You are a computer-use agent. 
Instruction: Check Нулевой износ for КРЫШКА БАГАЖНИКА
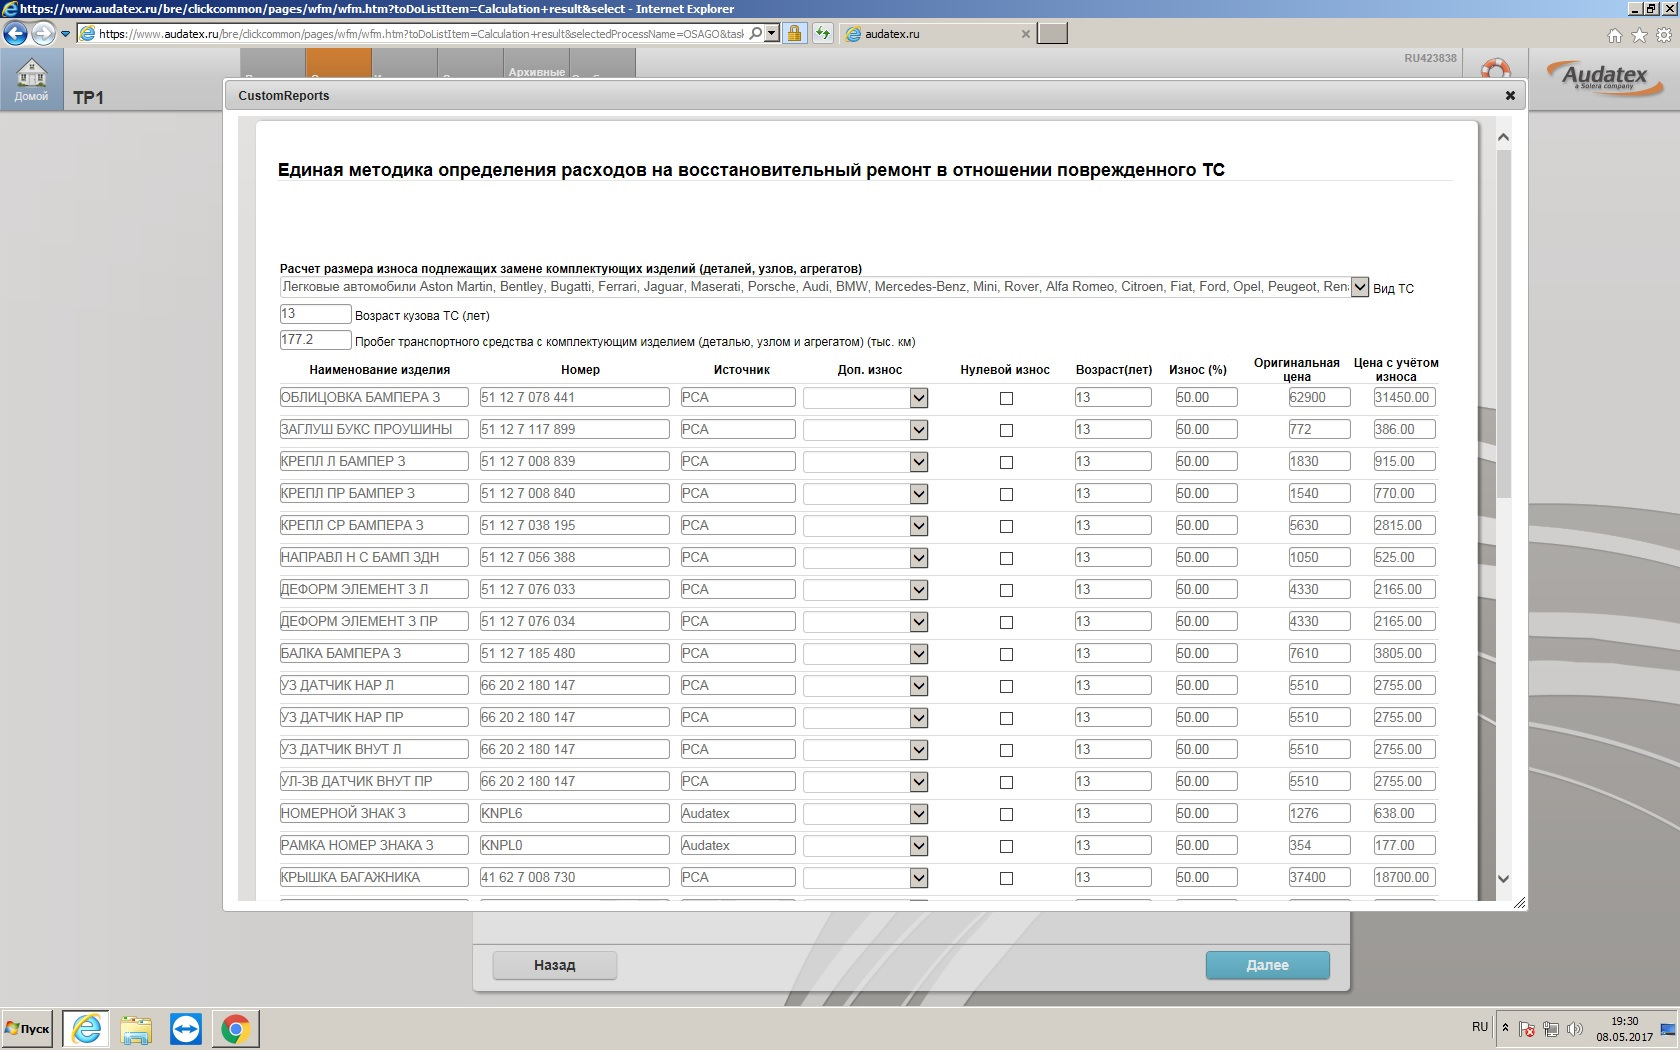(x=1007, y=878)
